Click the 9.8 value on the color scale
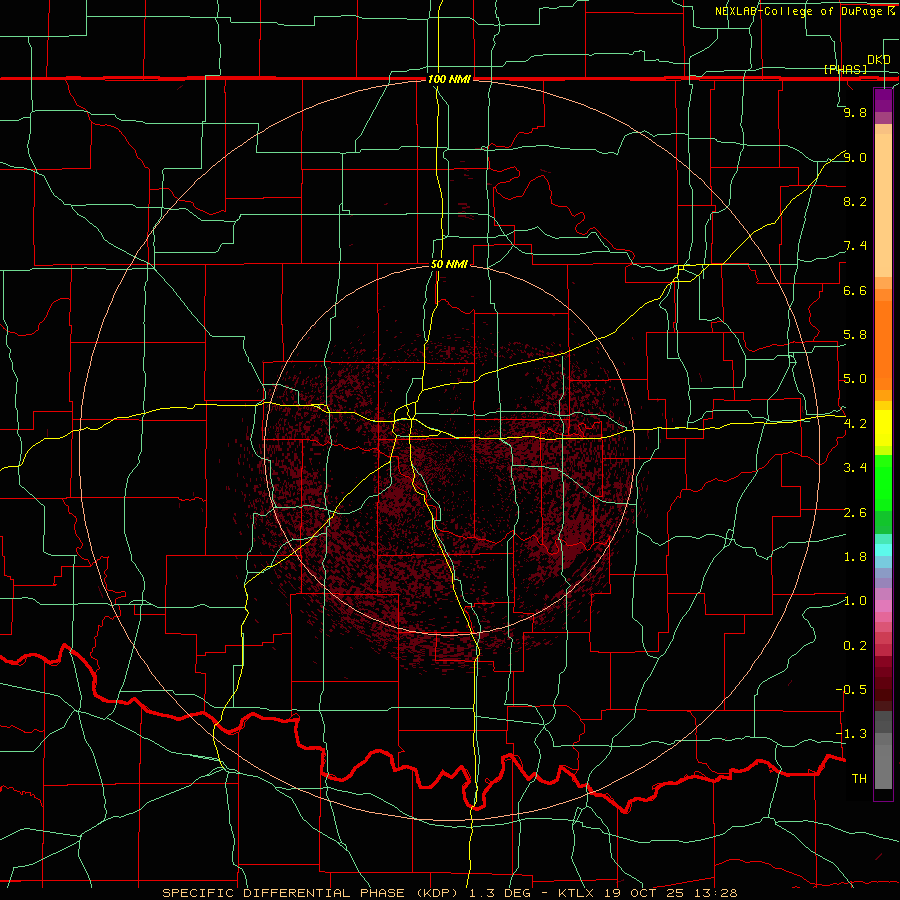This screenshot has height=900, width=900. 855,112
